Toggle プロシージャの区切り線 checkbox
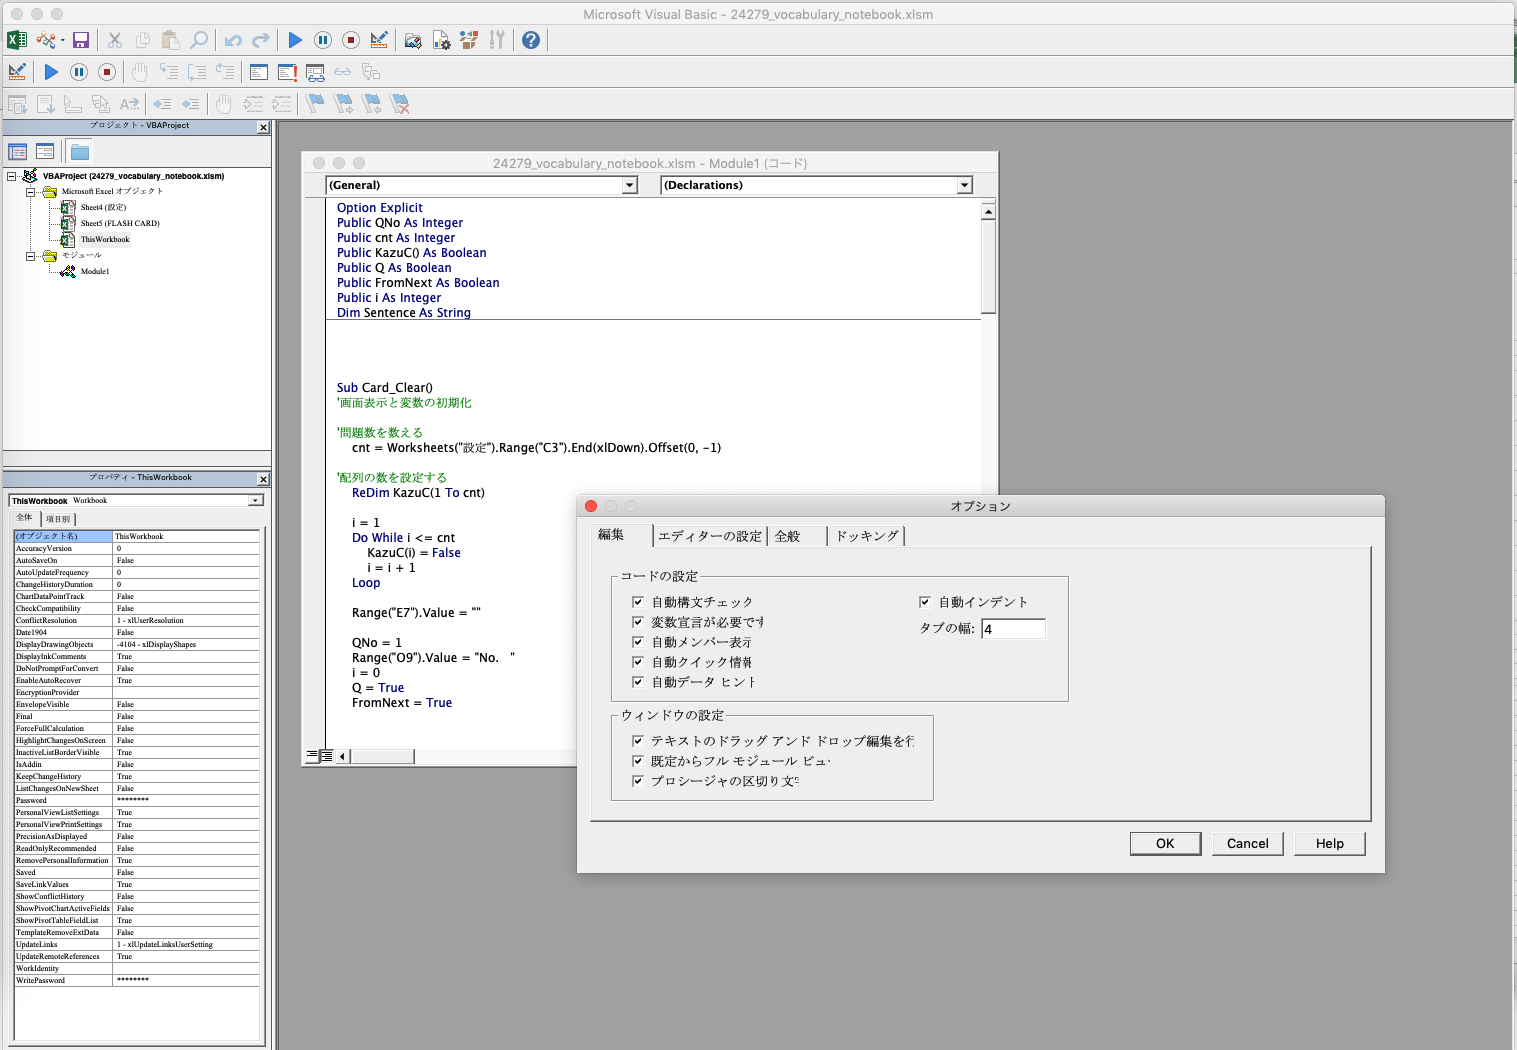 click(637, 781)
